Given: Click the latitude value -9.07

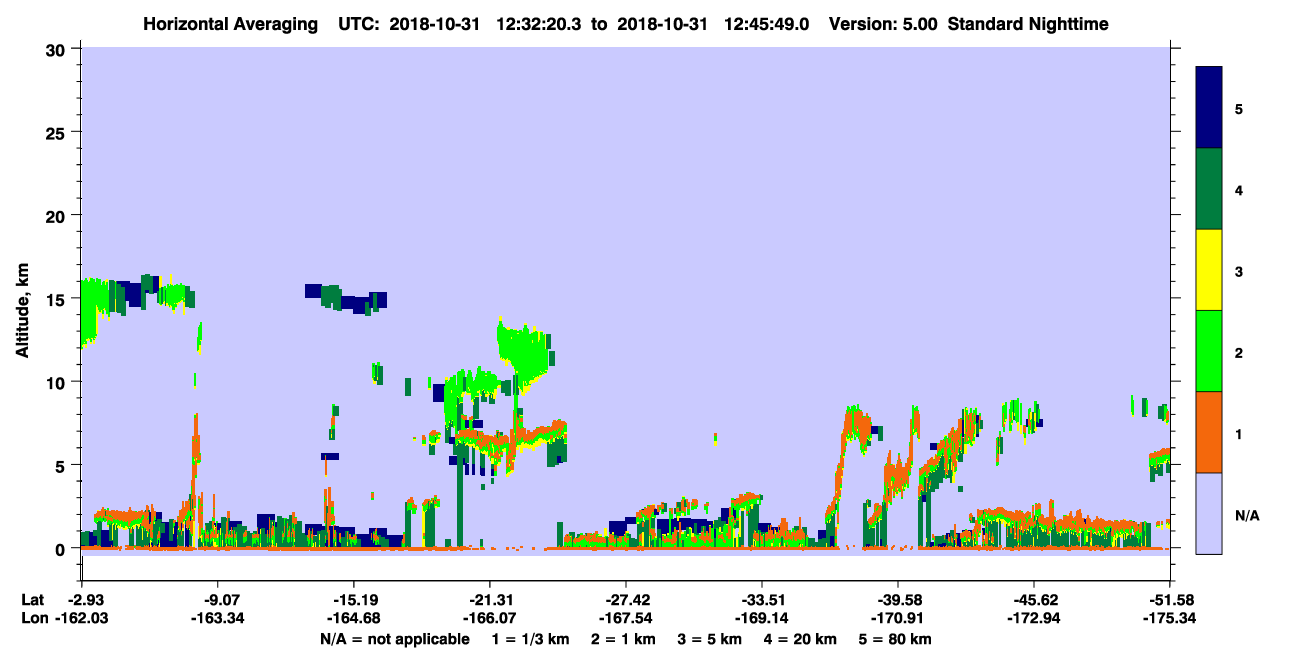Looking at the screenshot, I should [x=218, y=600].
